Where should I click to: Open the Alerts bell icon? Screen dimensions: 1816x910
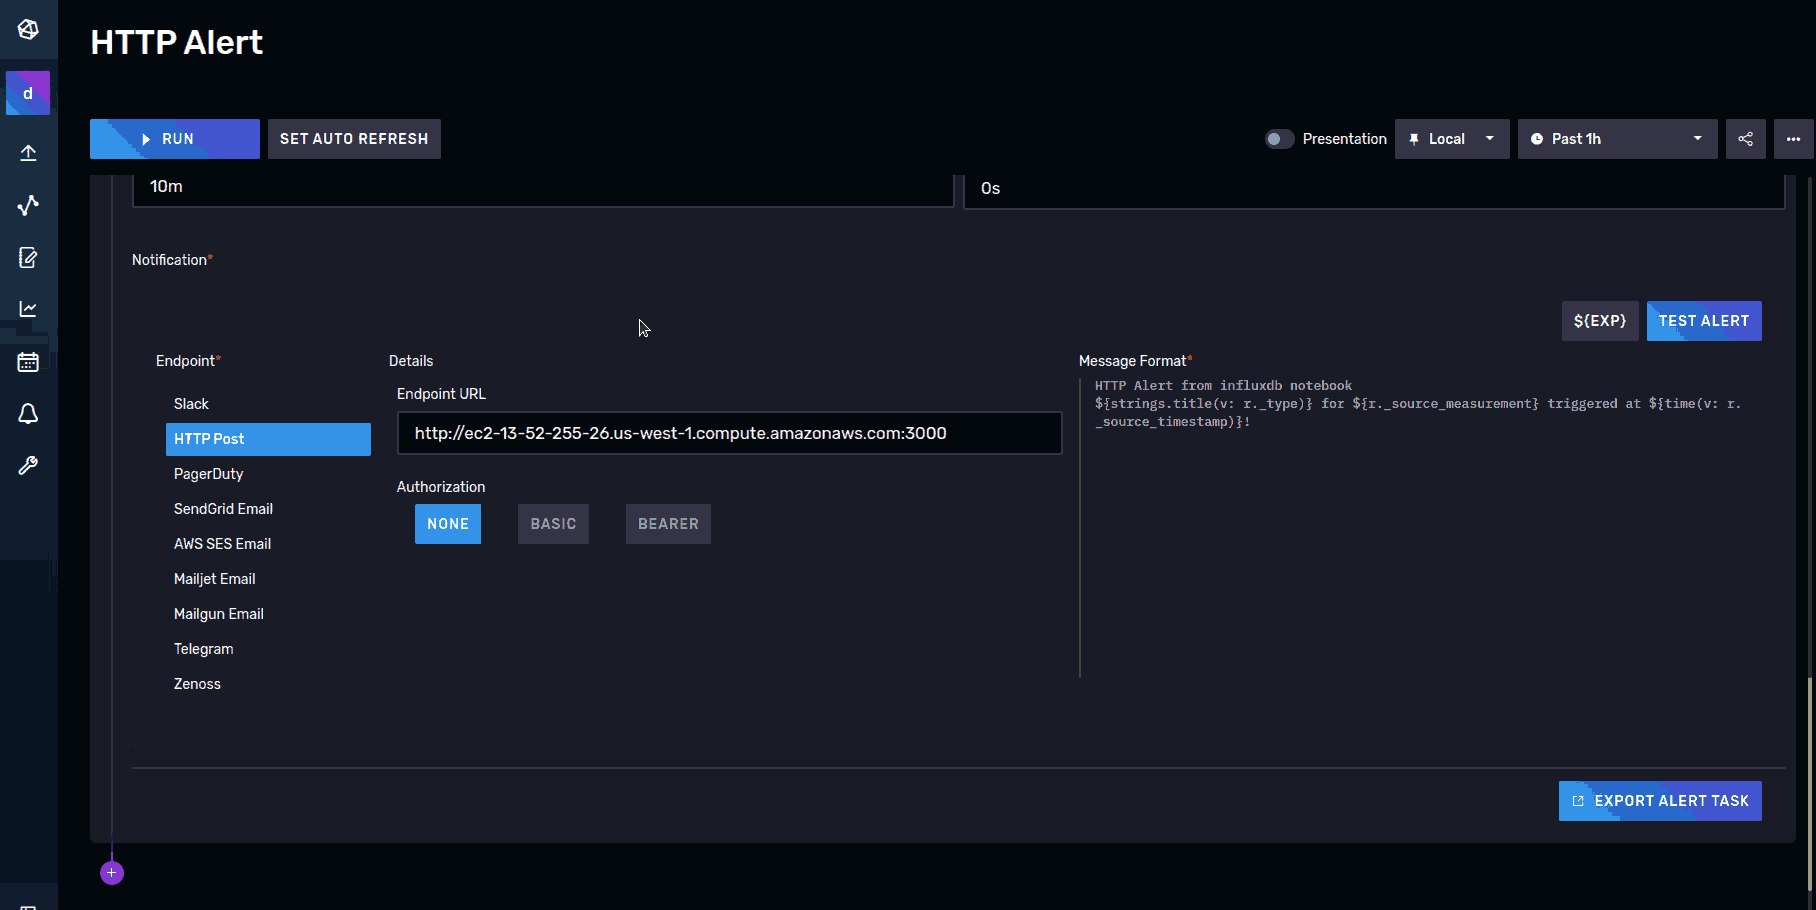[27, 413]
